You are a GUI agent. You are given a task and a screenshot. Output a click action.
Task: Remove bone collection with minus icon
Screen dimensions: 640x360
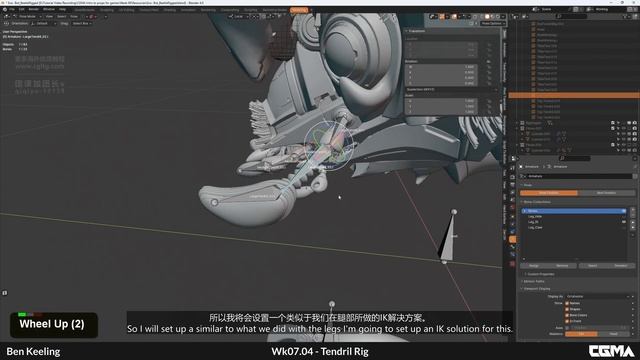point(633,216)
